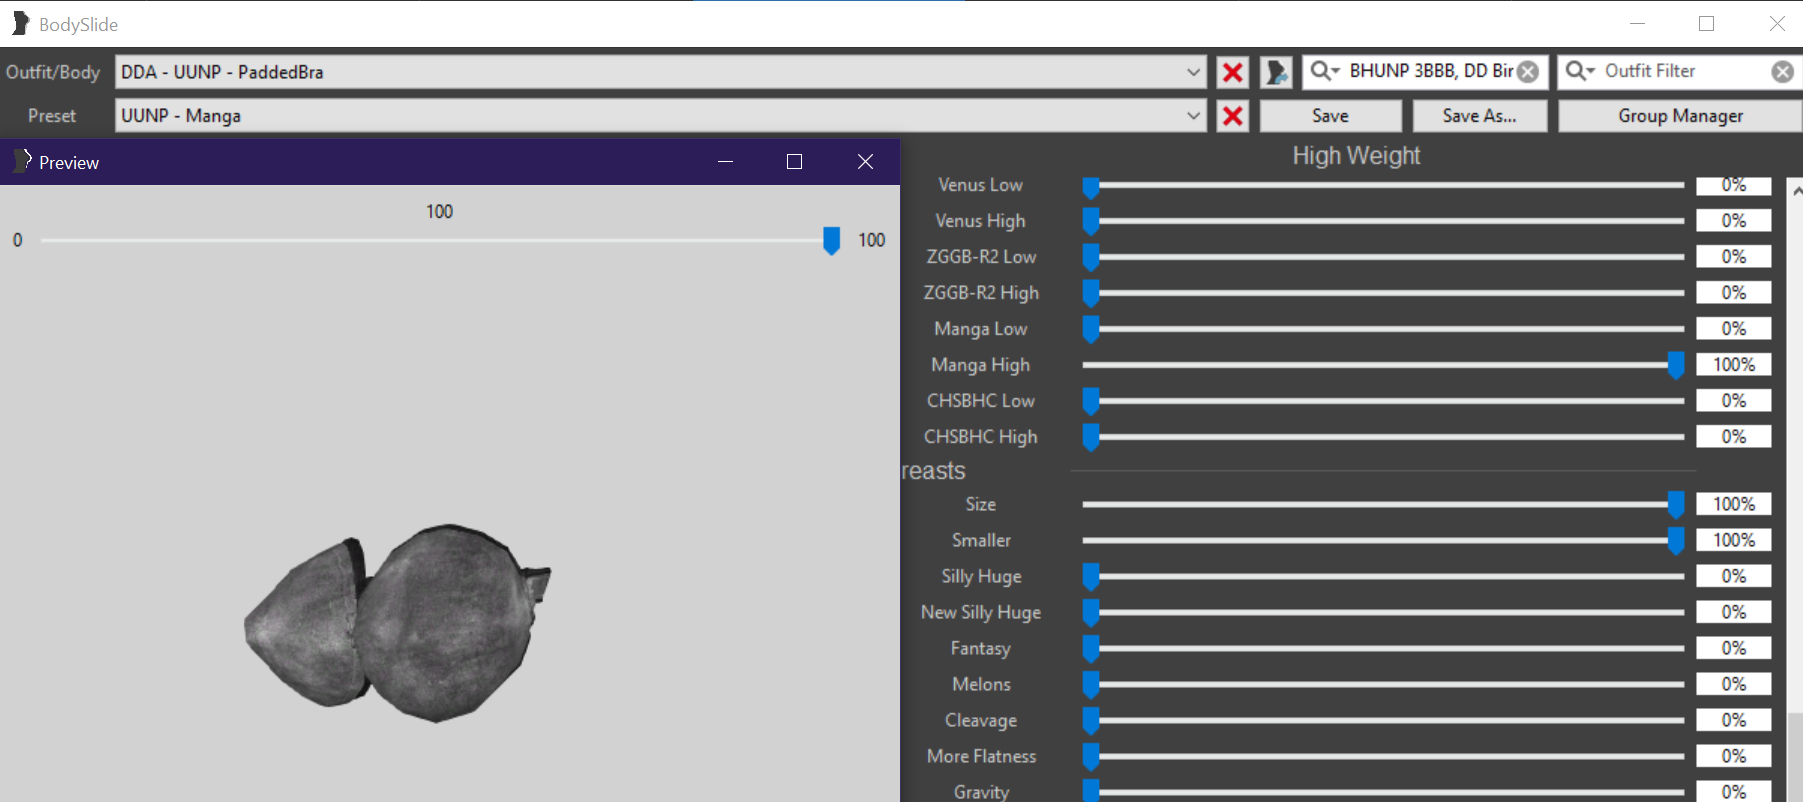Expand the Outfit/Body dropdown

1193,72
